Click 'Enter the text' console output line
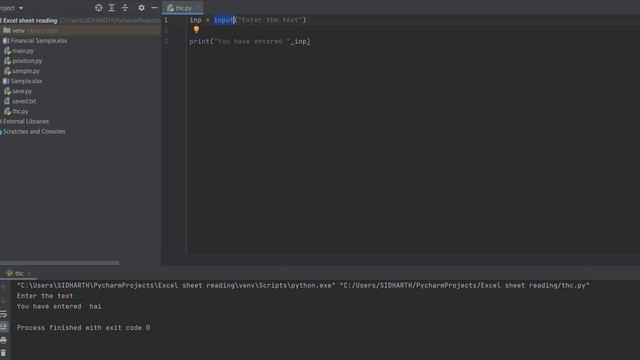The image size is (640, 360). tap(45, 296)
